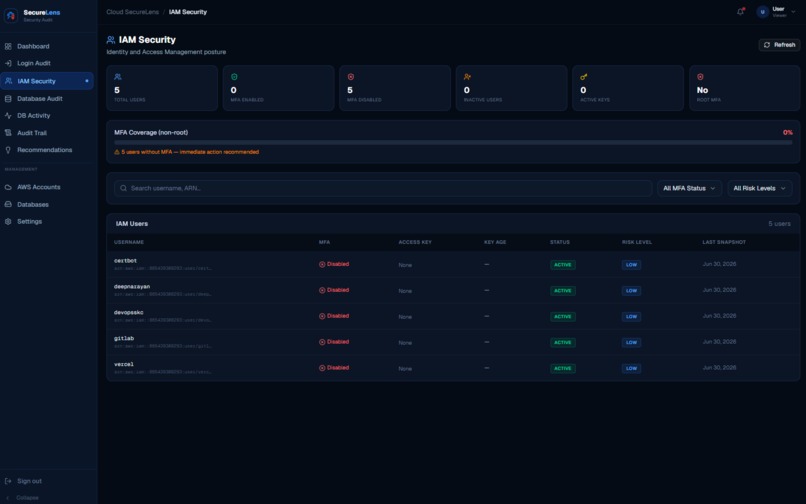The height and width of the screenshot is (504, 806).
Task: Click the Recommendations lightbulb icon
Action: [8, 150]
